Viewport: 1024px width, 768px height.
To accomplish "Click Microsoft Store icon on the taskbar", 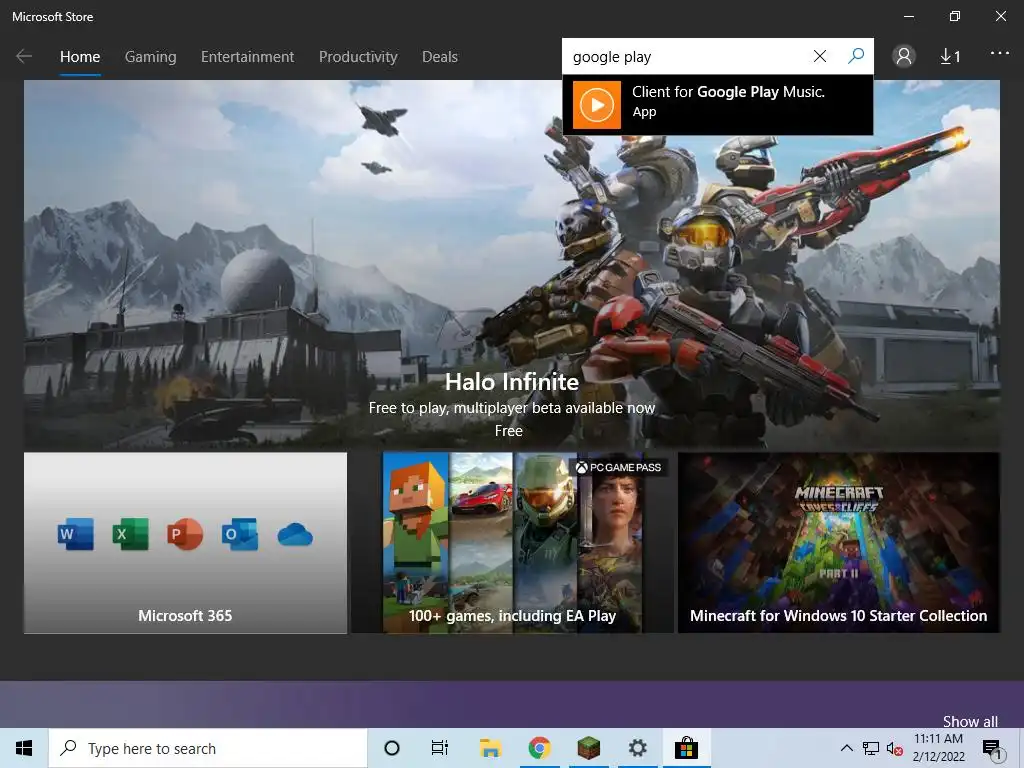I will tap(686, 748).
